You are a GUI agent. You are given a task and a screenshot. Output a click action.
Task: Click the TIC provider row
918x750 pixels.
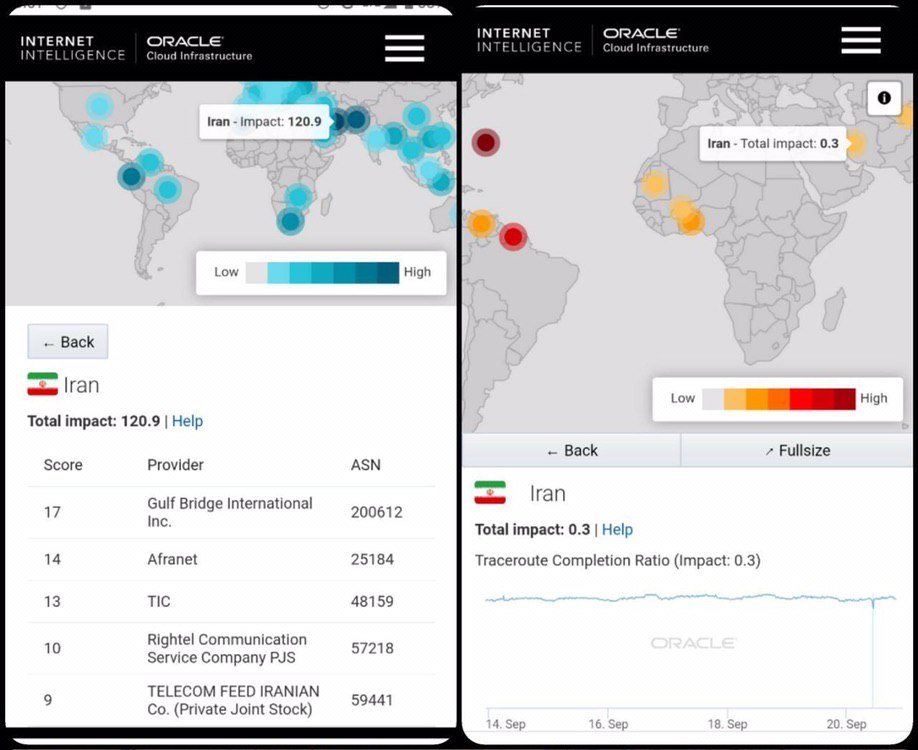click(x=230, y=601)
